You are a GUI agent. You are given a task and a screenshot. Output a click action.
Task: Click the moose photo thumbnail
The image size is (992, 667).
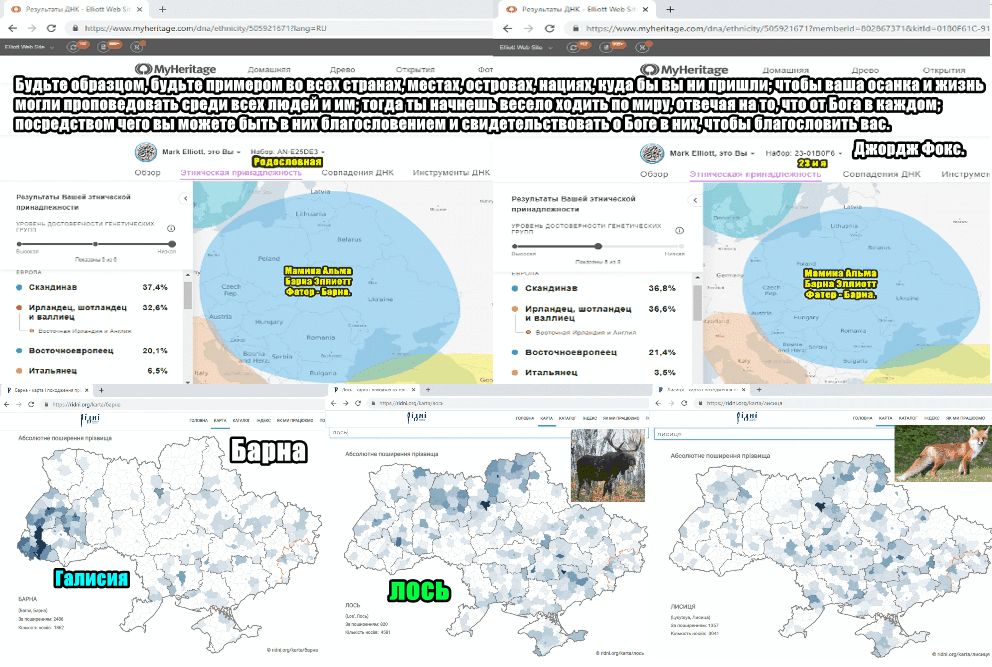pyautogui.click(x=607, y=466)
